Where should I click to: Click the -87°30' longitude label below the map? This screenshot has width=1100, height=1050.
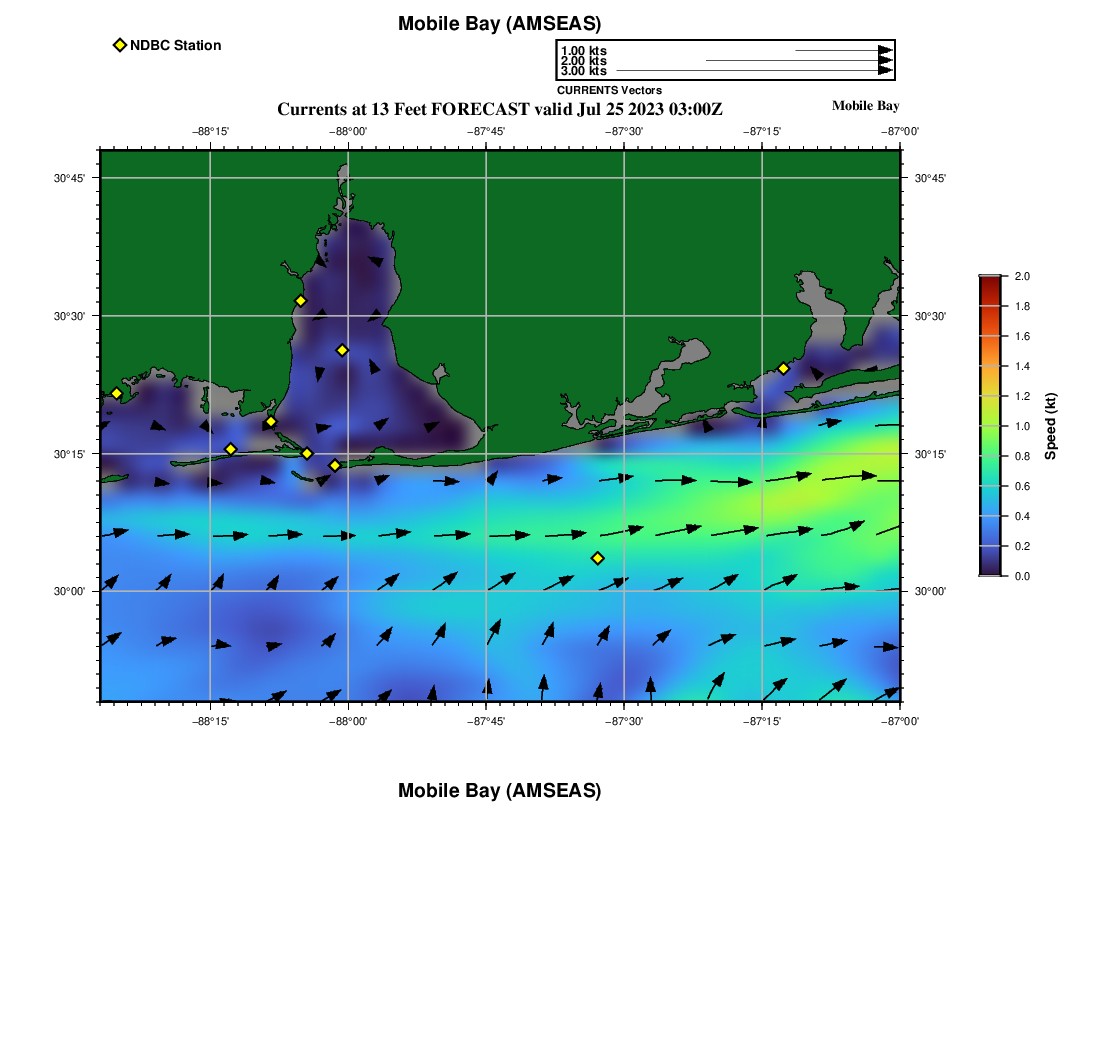[624, 719]
